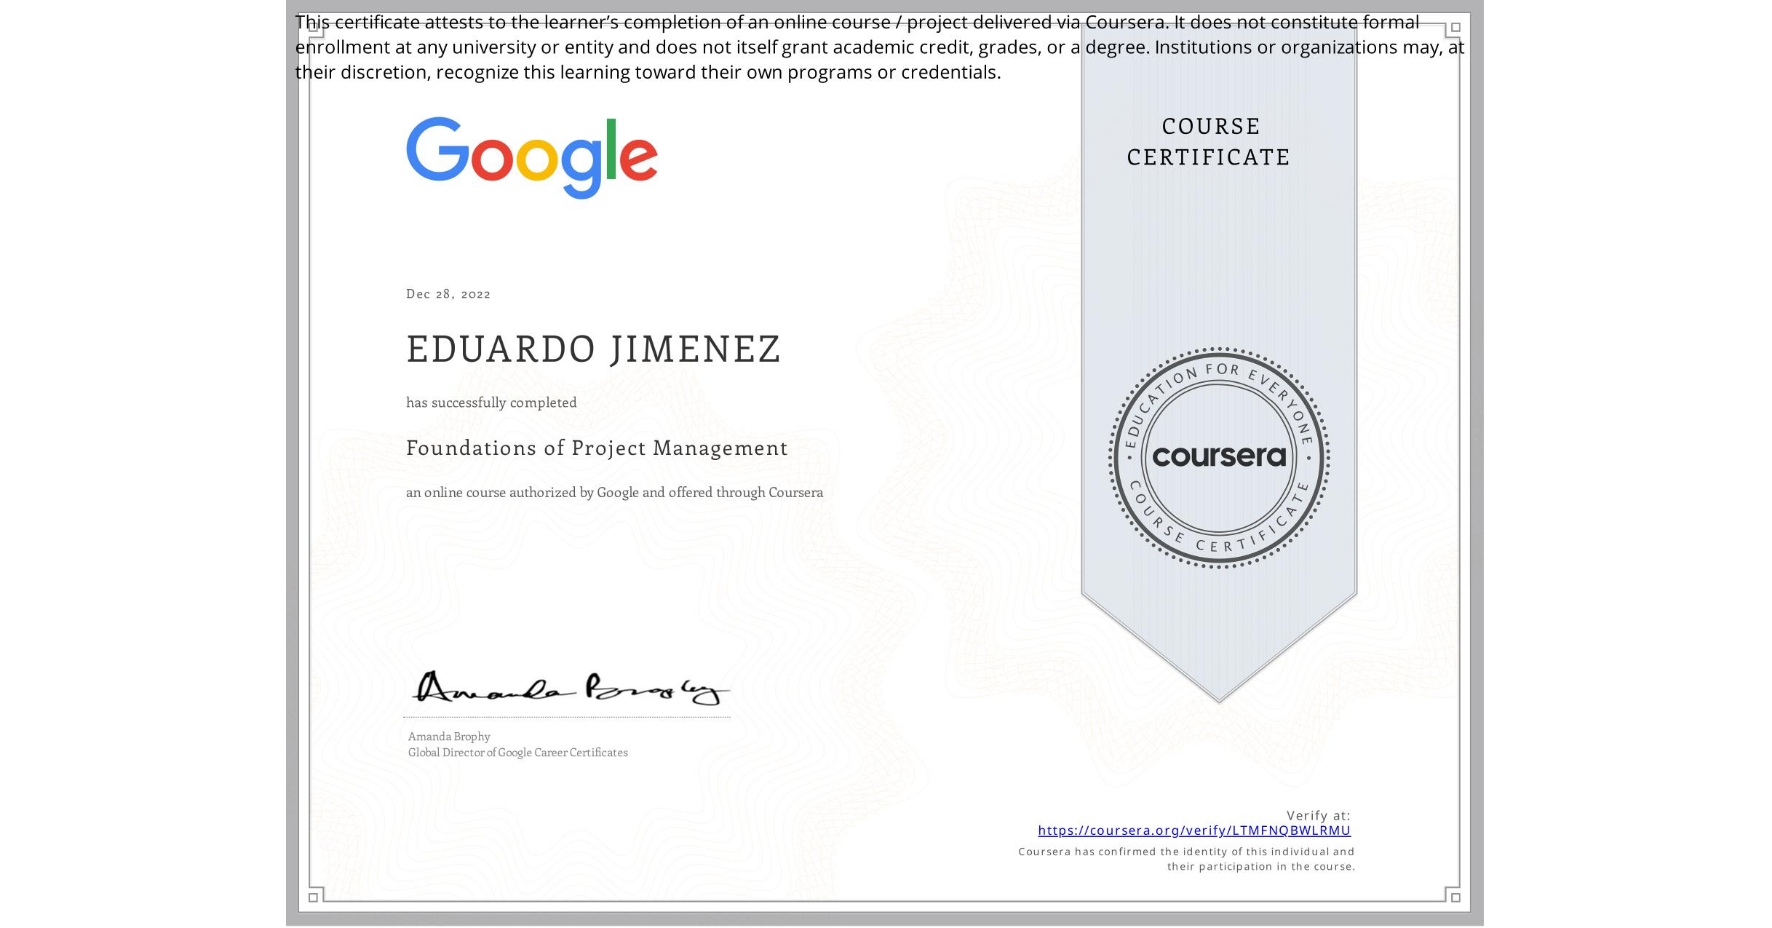Screen dimensions: 1772x928
Task: Click the 'Verify at:' label
Action: [x=1318, y=815]
